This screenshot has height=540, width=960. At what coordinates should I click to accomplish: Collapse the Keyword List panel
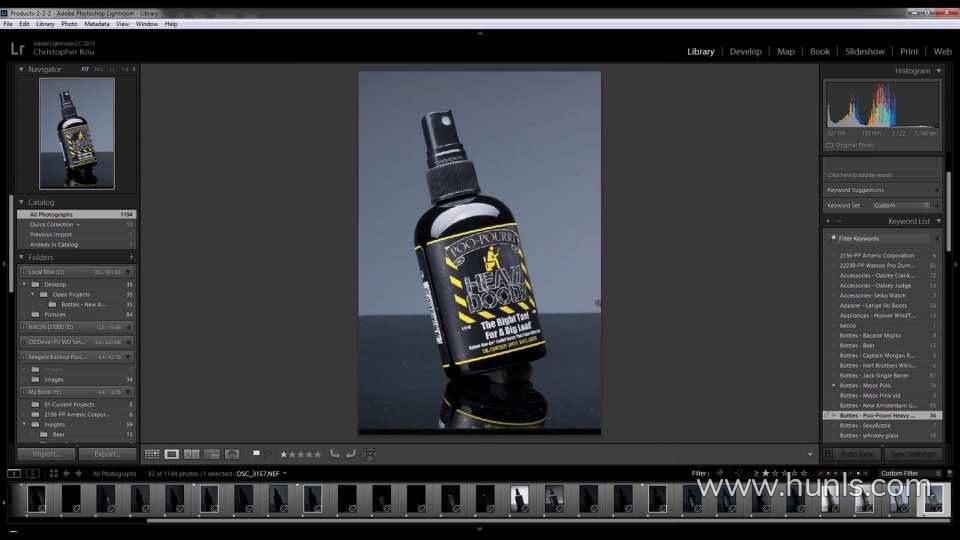pos(939,221)
